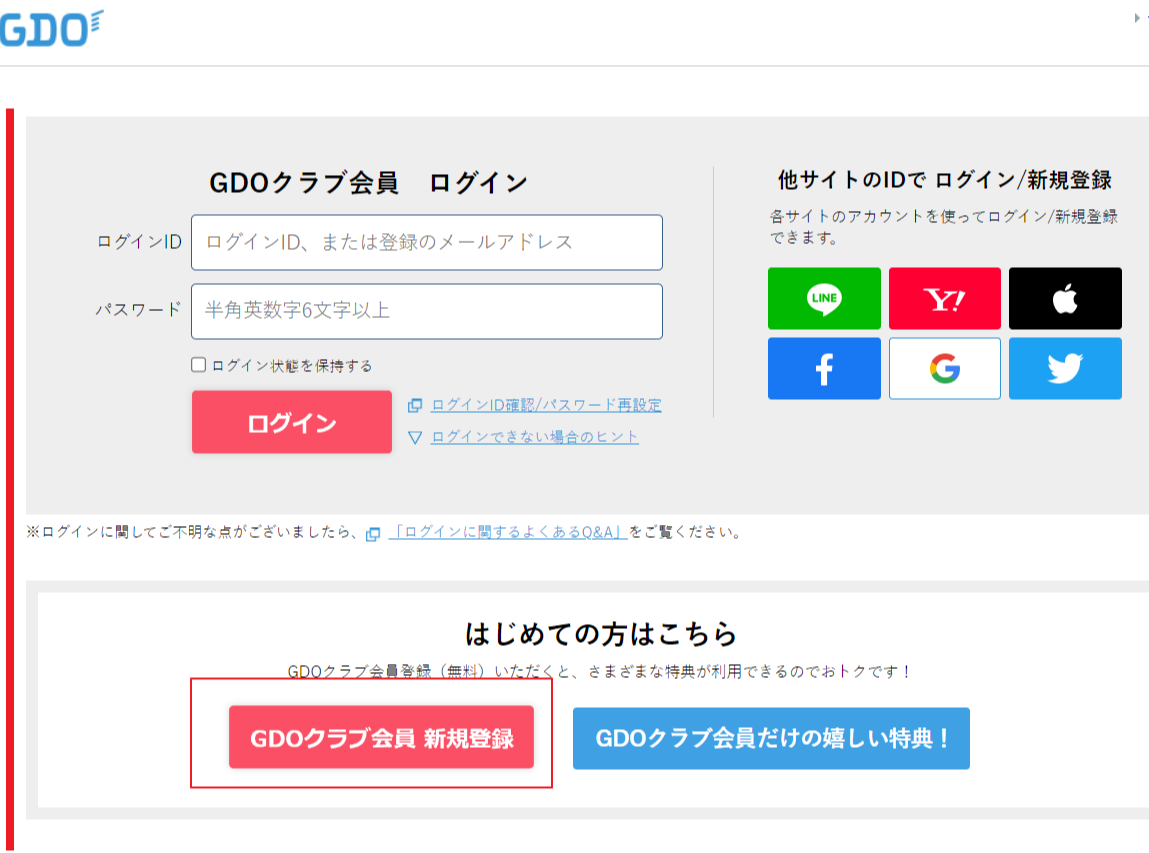1149x853 pixels.
Task: Expand ログインできない場合のヒント link
Action: coord(534,437)
